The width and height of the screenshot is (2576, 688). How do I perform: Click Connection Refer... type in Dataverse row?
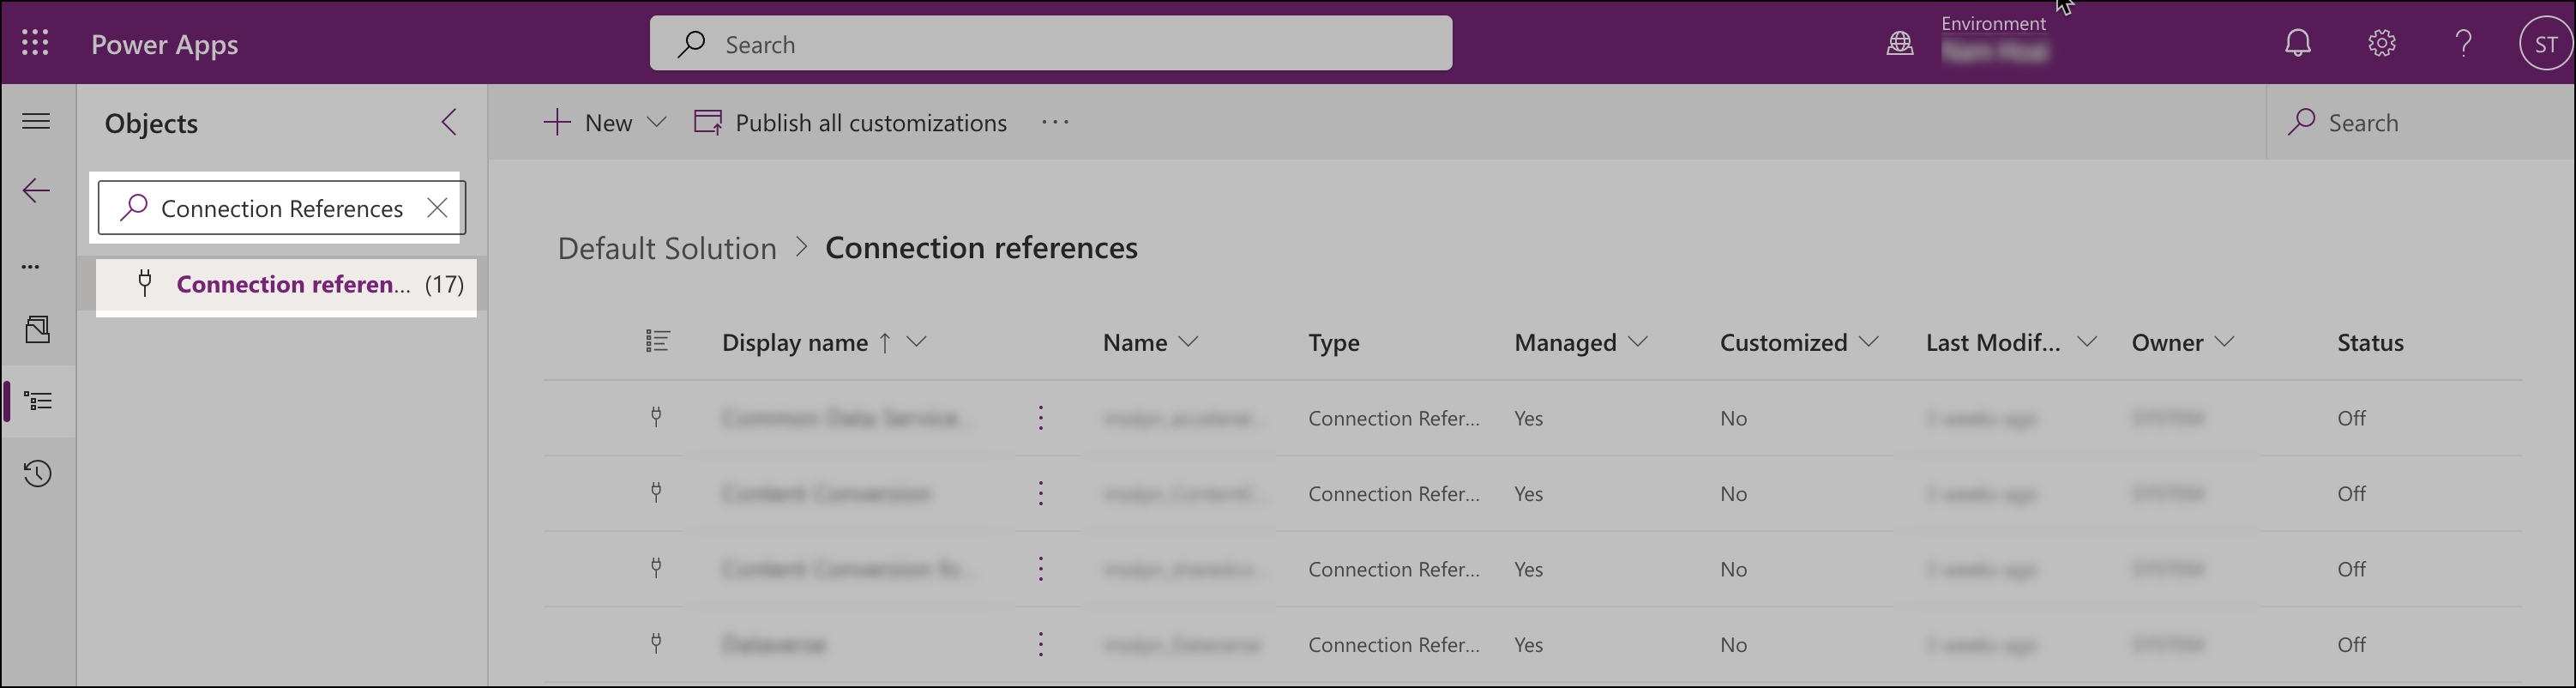pyautogui.click(x=1394, y=645)
